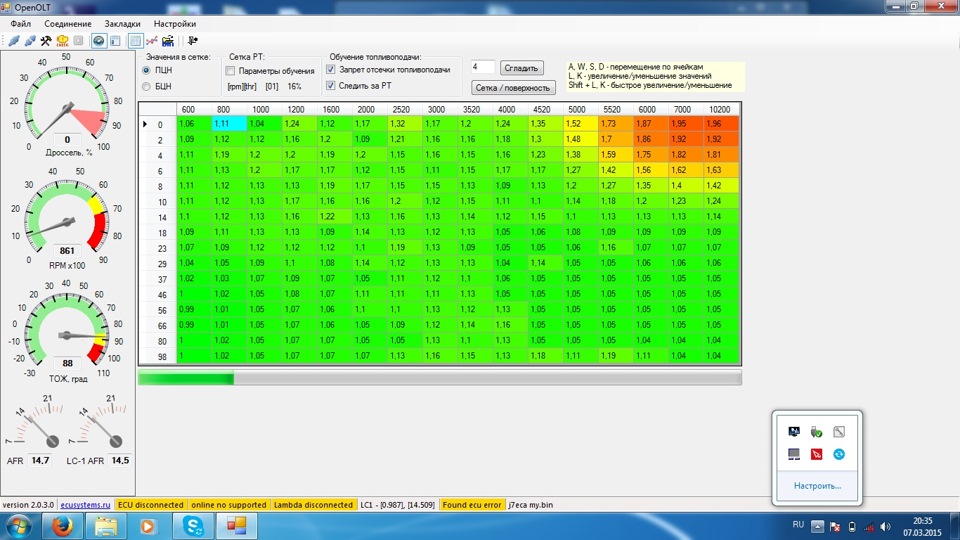Click the OpenOLT taskbar button icon
Viewport: 960px width, 540px height.
click(236, 526)
